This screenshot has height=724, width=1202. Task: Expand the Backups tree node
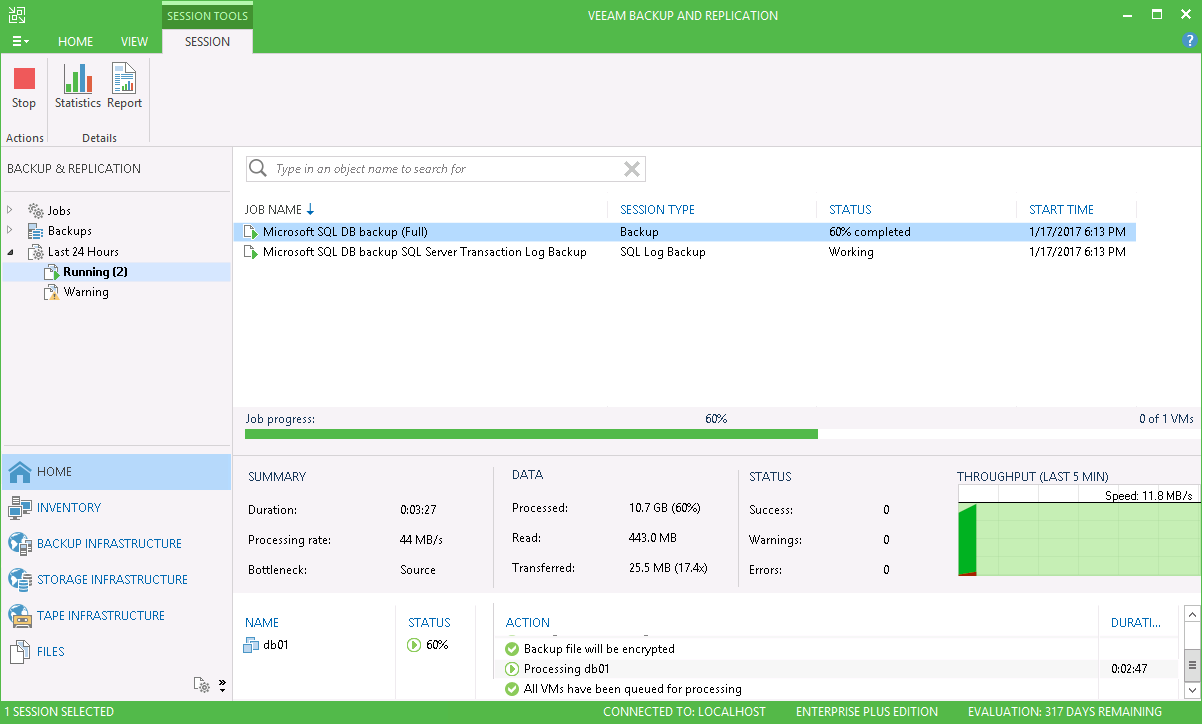(10, 231)
